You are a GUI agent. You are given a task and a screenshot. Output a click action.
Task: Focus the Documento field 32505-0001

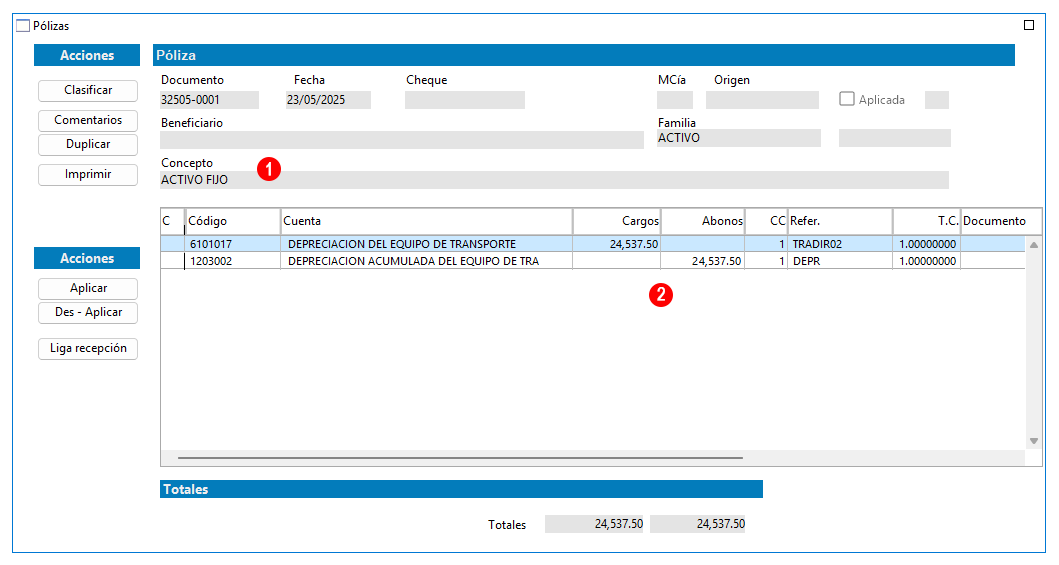point(209,100)
